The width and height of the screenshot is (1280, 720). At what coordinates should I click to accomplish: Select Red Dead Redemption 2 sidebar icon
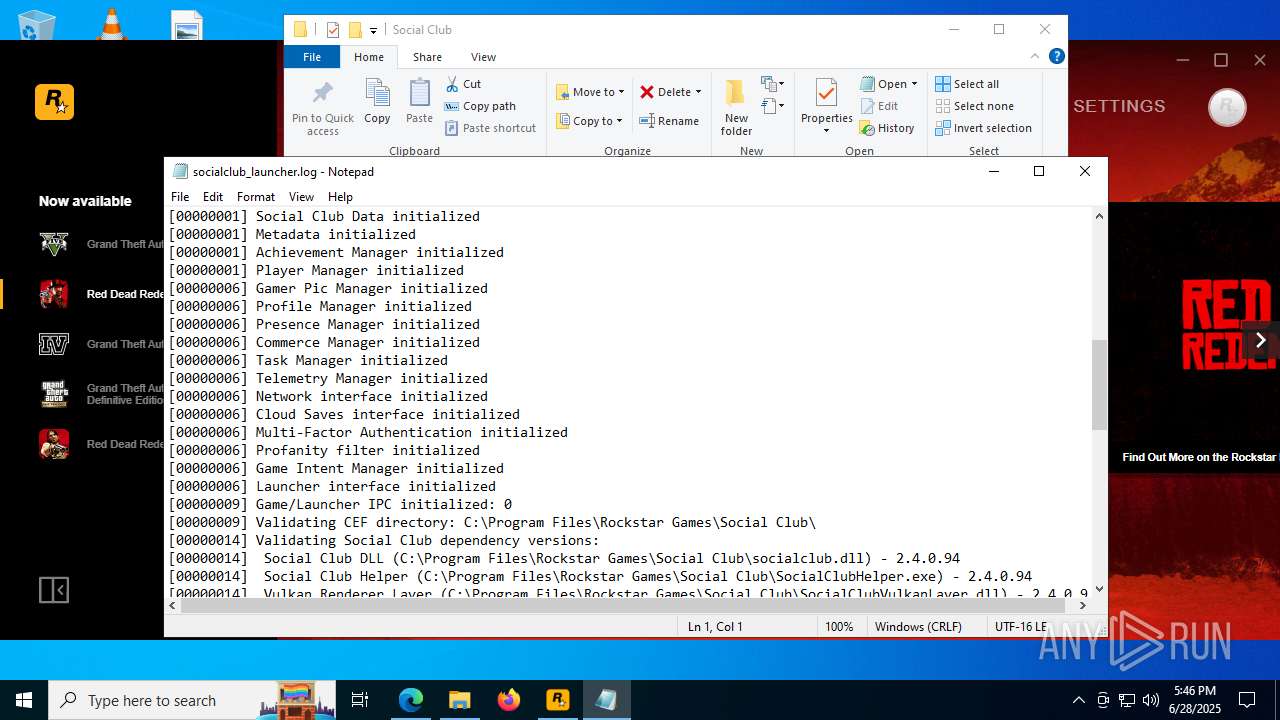coord(54,294)
